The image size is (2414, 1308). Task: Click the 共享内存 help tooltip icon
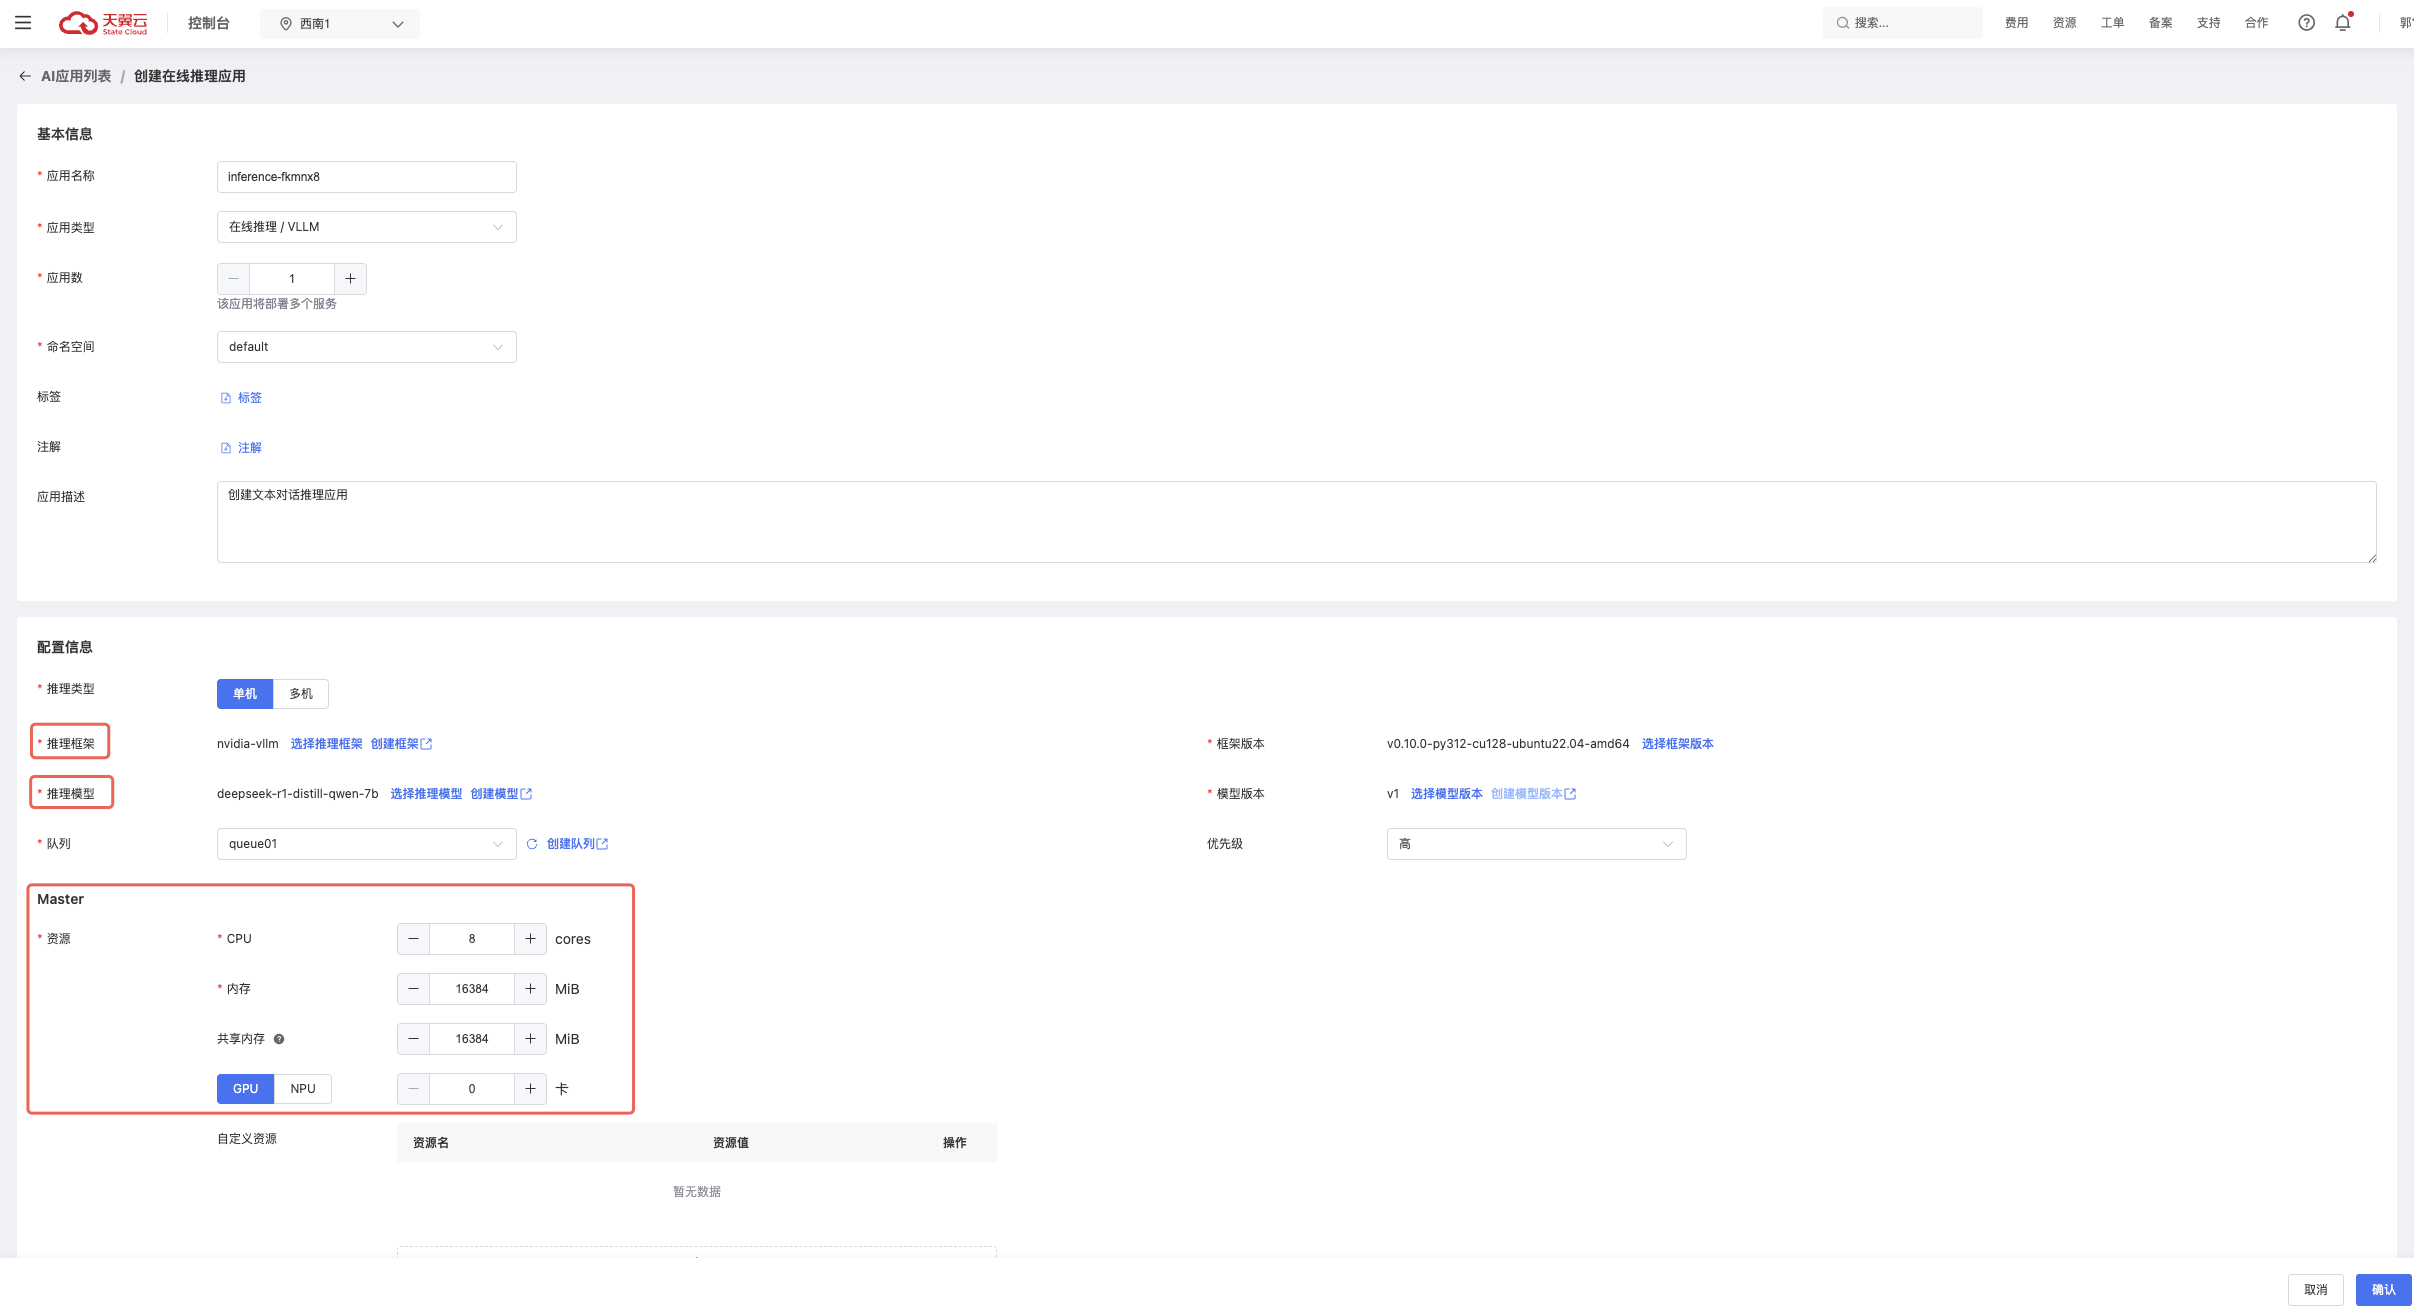(x=279, y=1039)
